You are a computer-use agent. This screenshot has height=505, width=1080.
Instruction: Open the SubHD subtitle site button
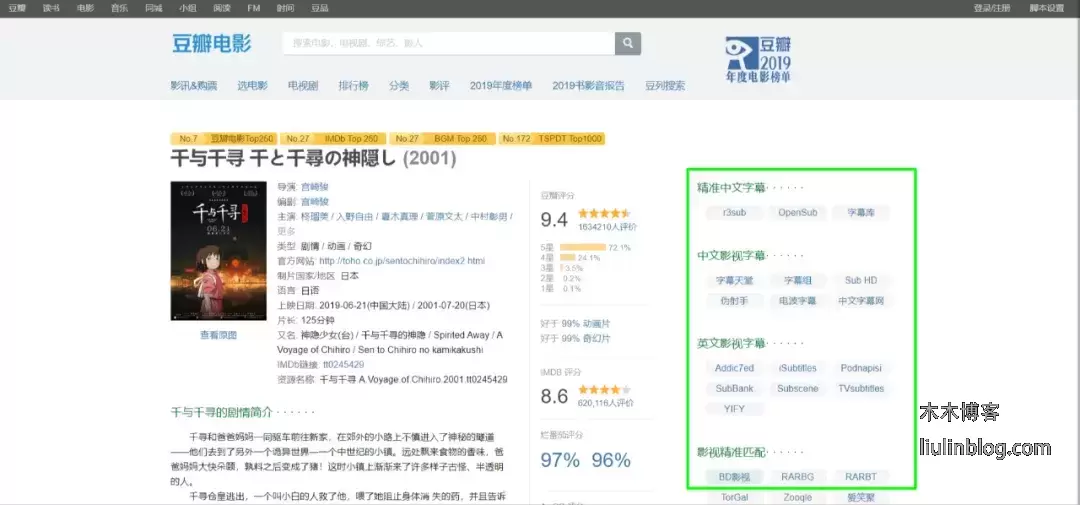pos(860,281)
